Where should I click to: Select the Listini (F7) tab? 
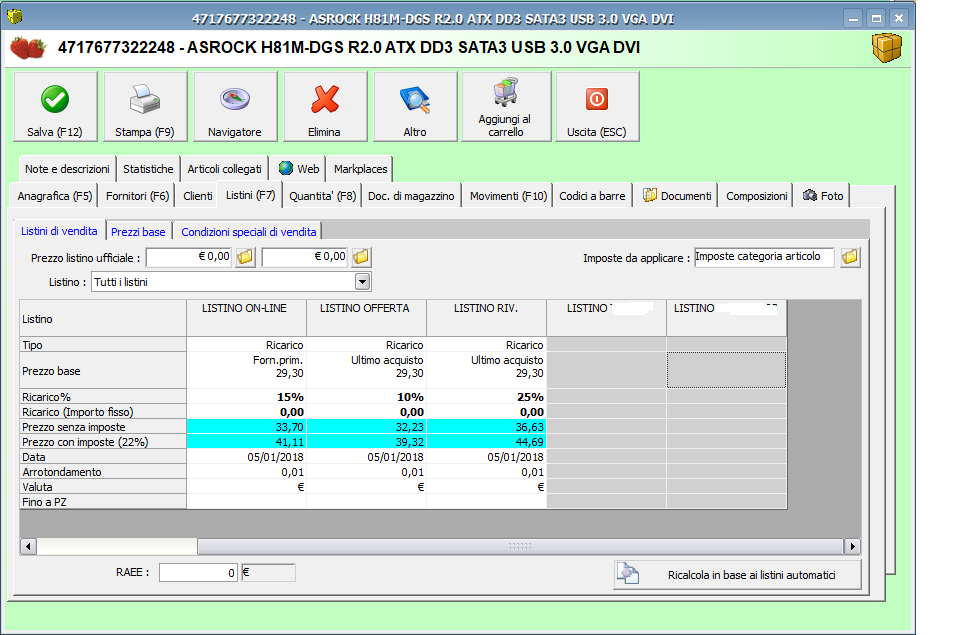tap(250, 195)
